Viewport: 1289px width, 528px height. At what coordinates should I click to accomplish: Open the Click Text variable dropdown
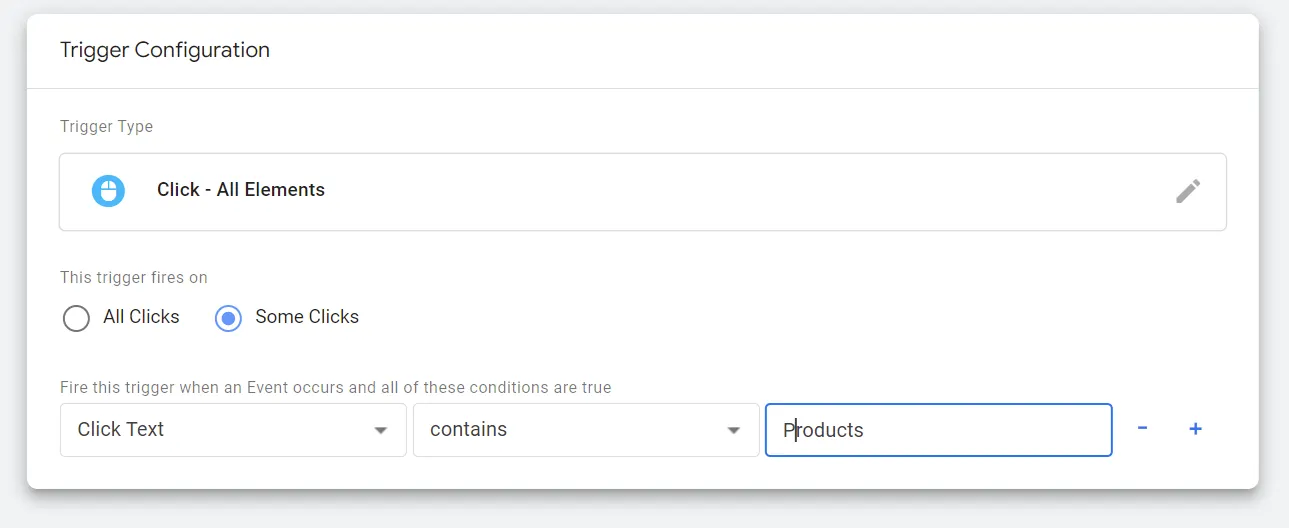pos(233,430)
